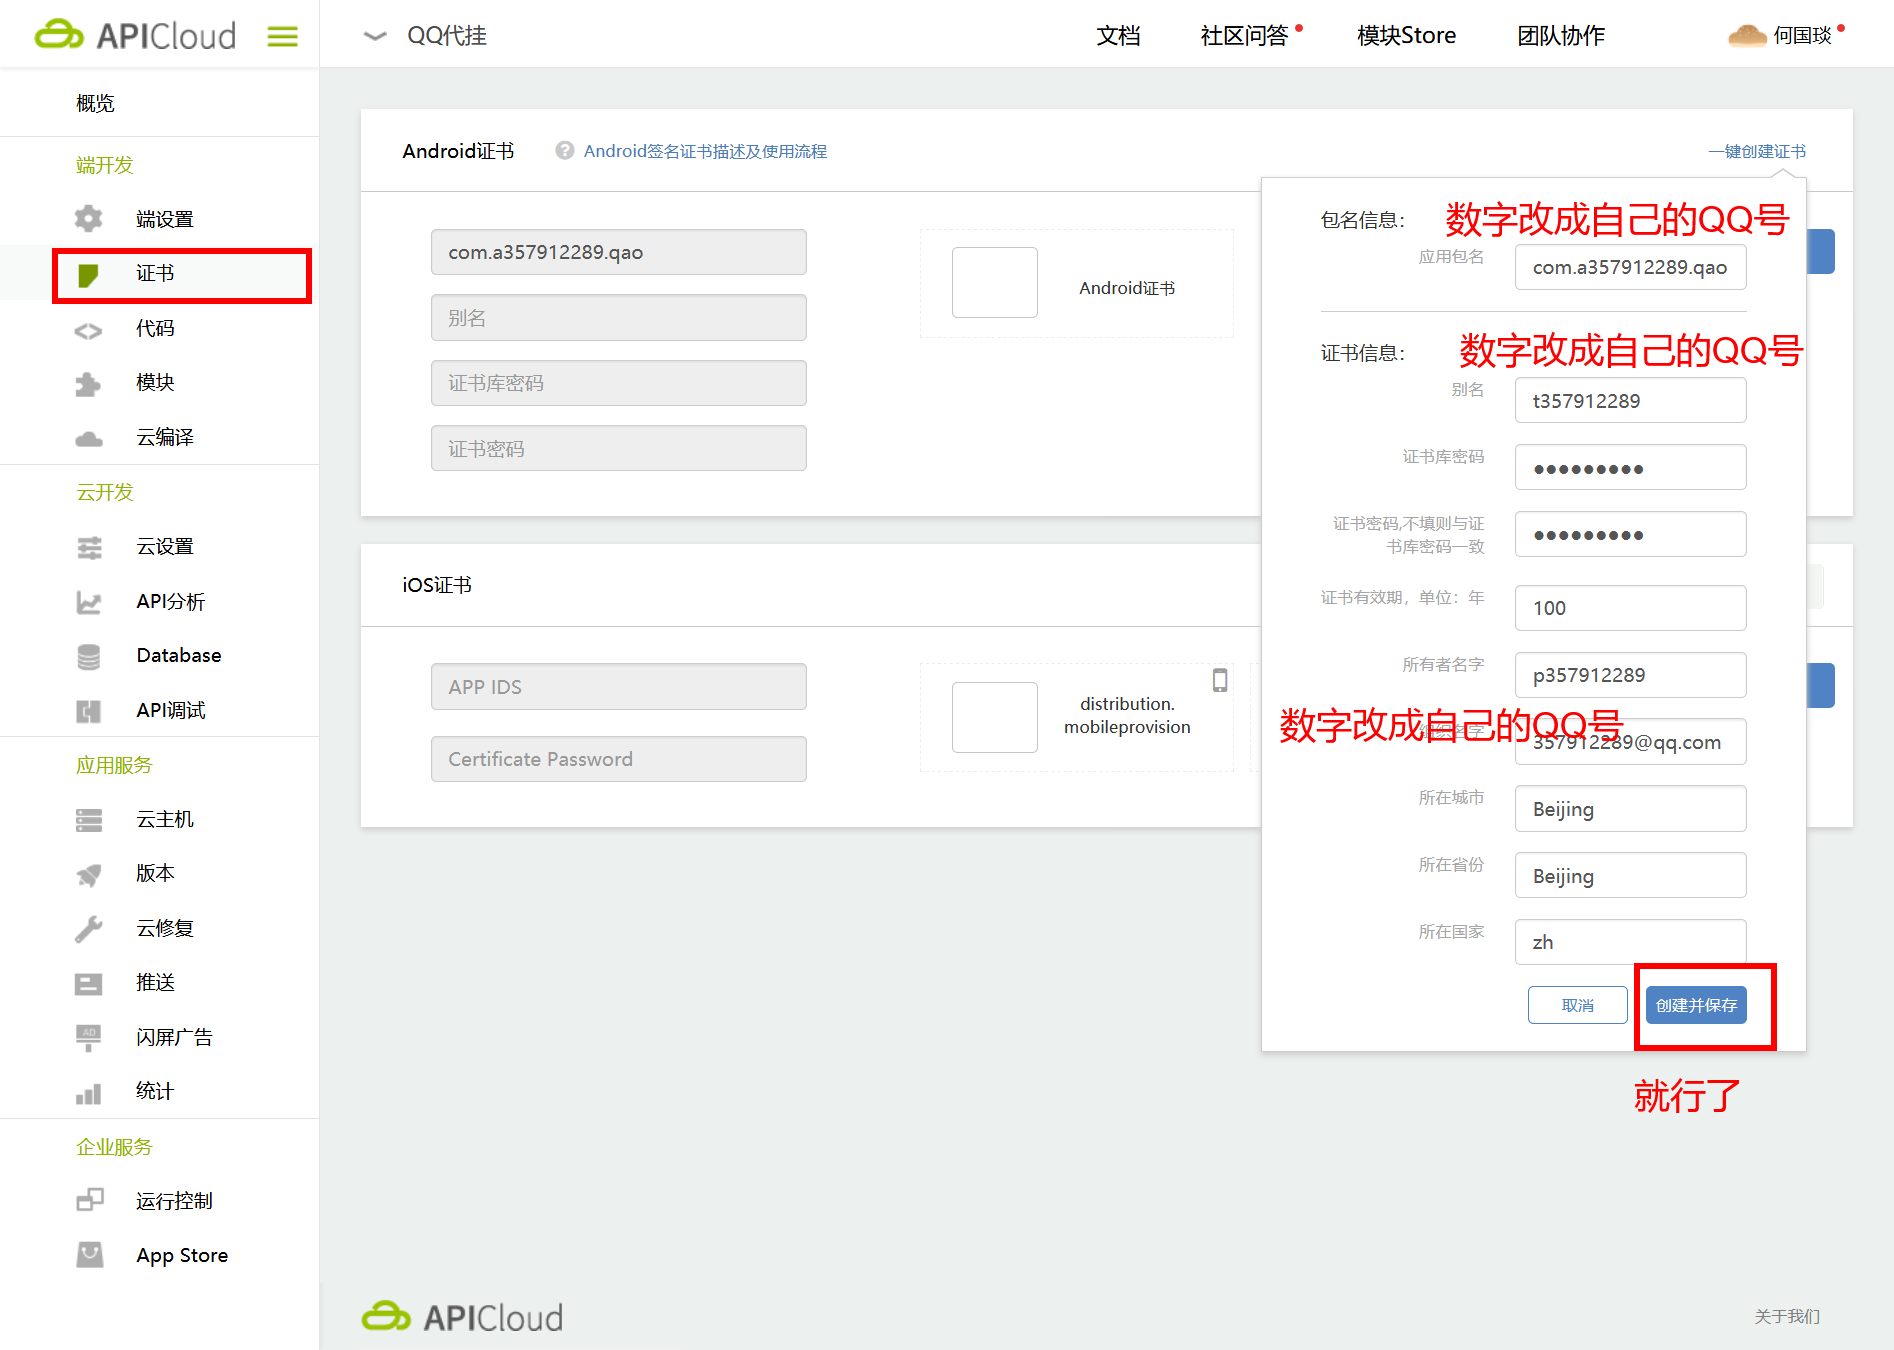Open Android签名证书描述及使用流程 link
This screenshot has width=1894, height=1350.
click(705, 151)
